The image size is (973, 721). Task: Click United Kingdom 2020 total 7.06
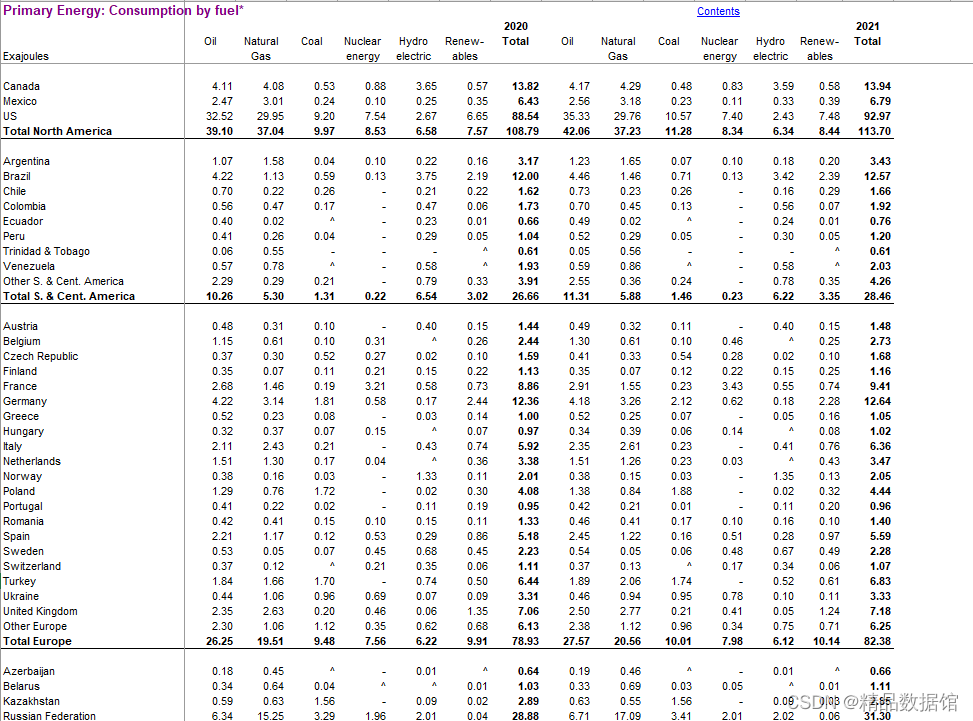529,611
